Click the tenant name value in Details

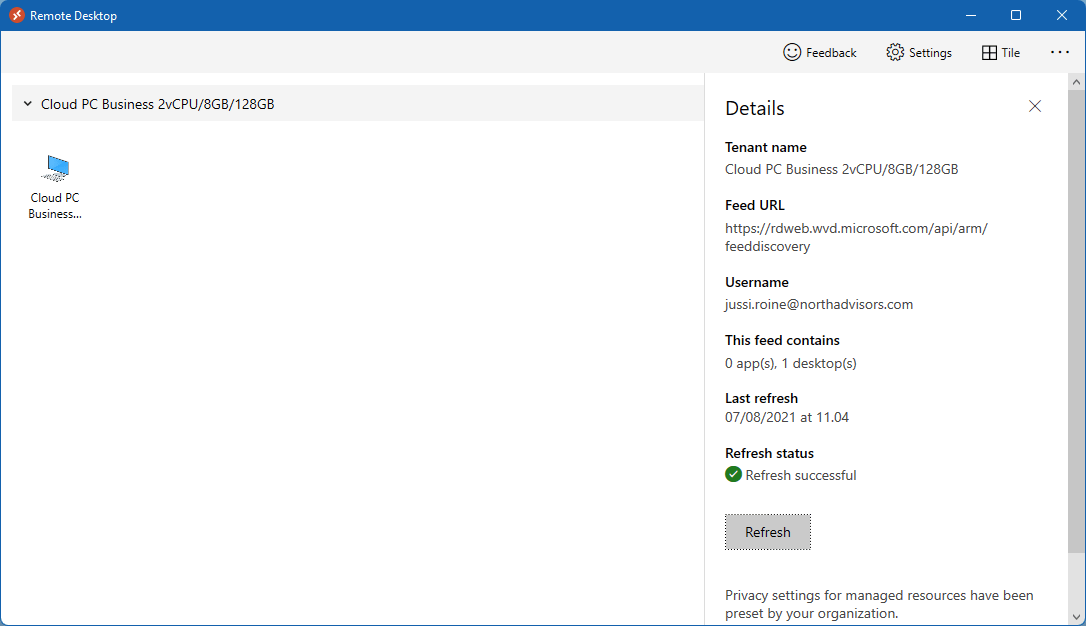tap(842, 169)
